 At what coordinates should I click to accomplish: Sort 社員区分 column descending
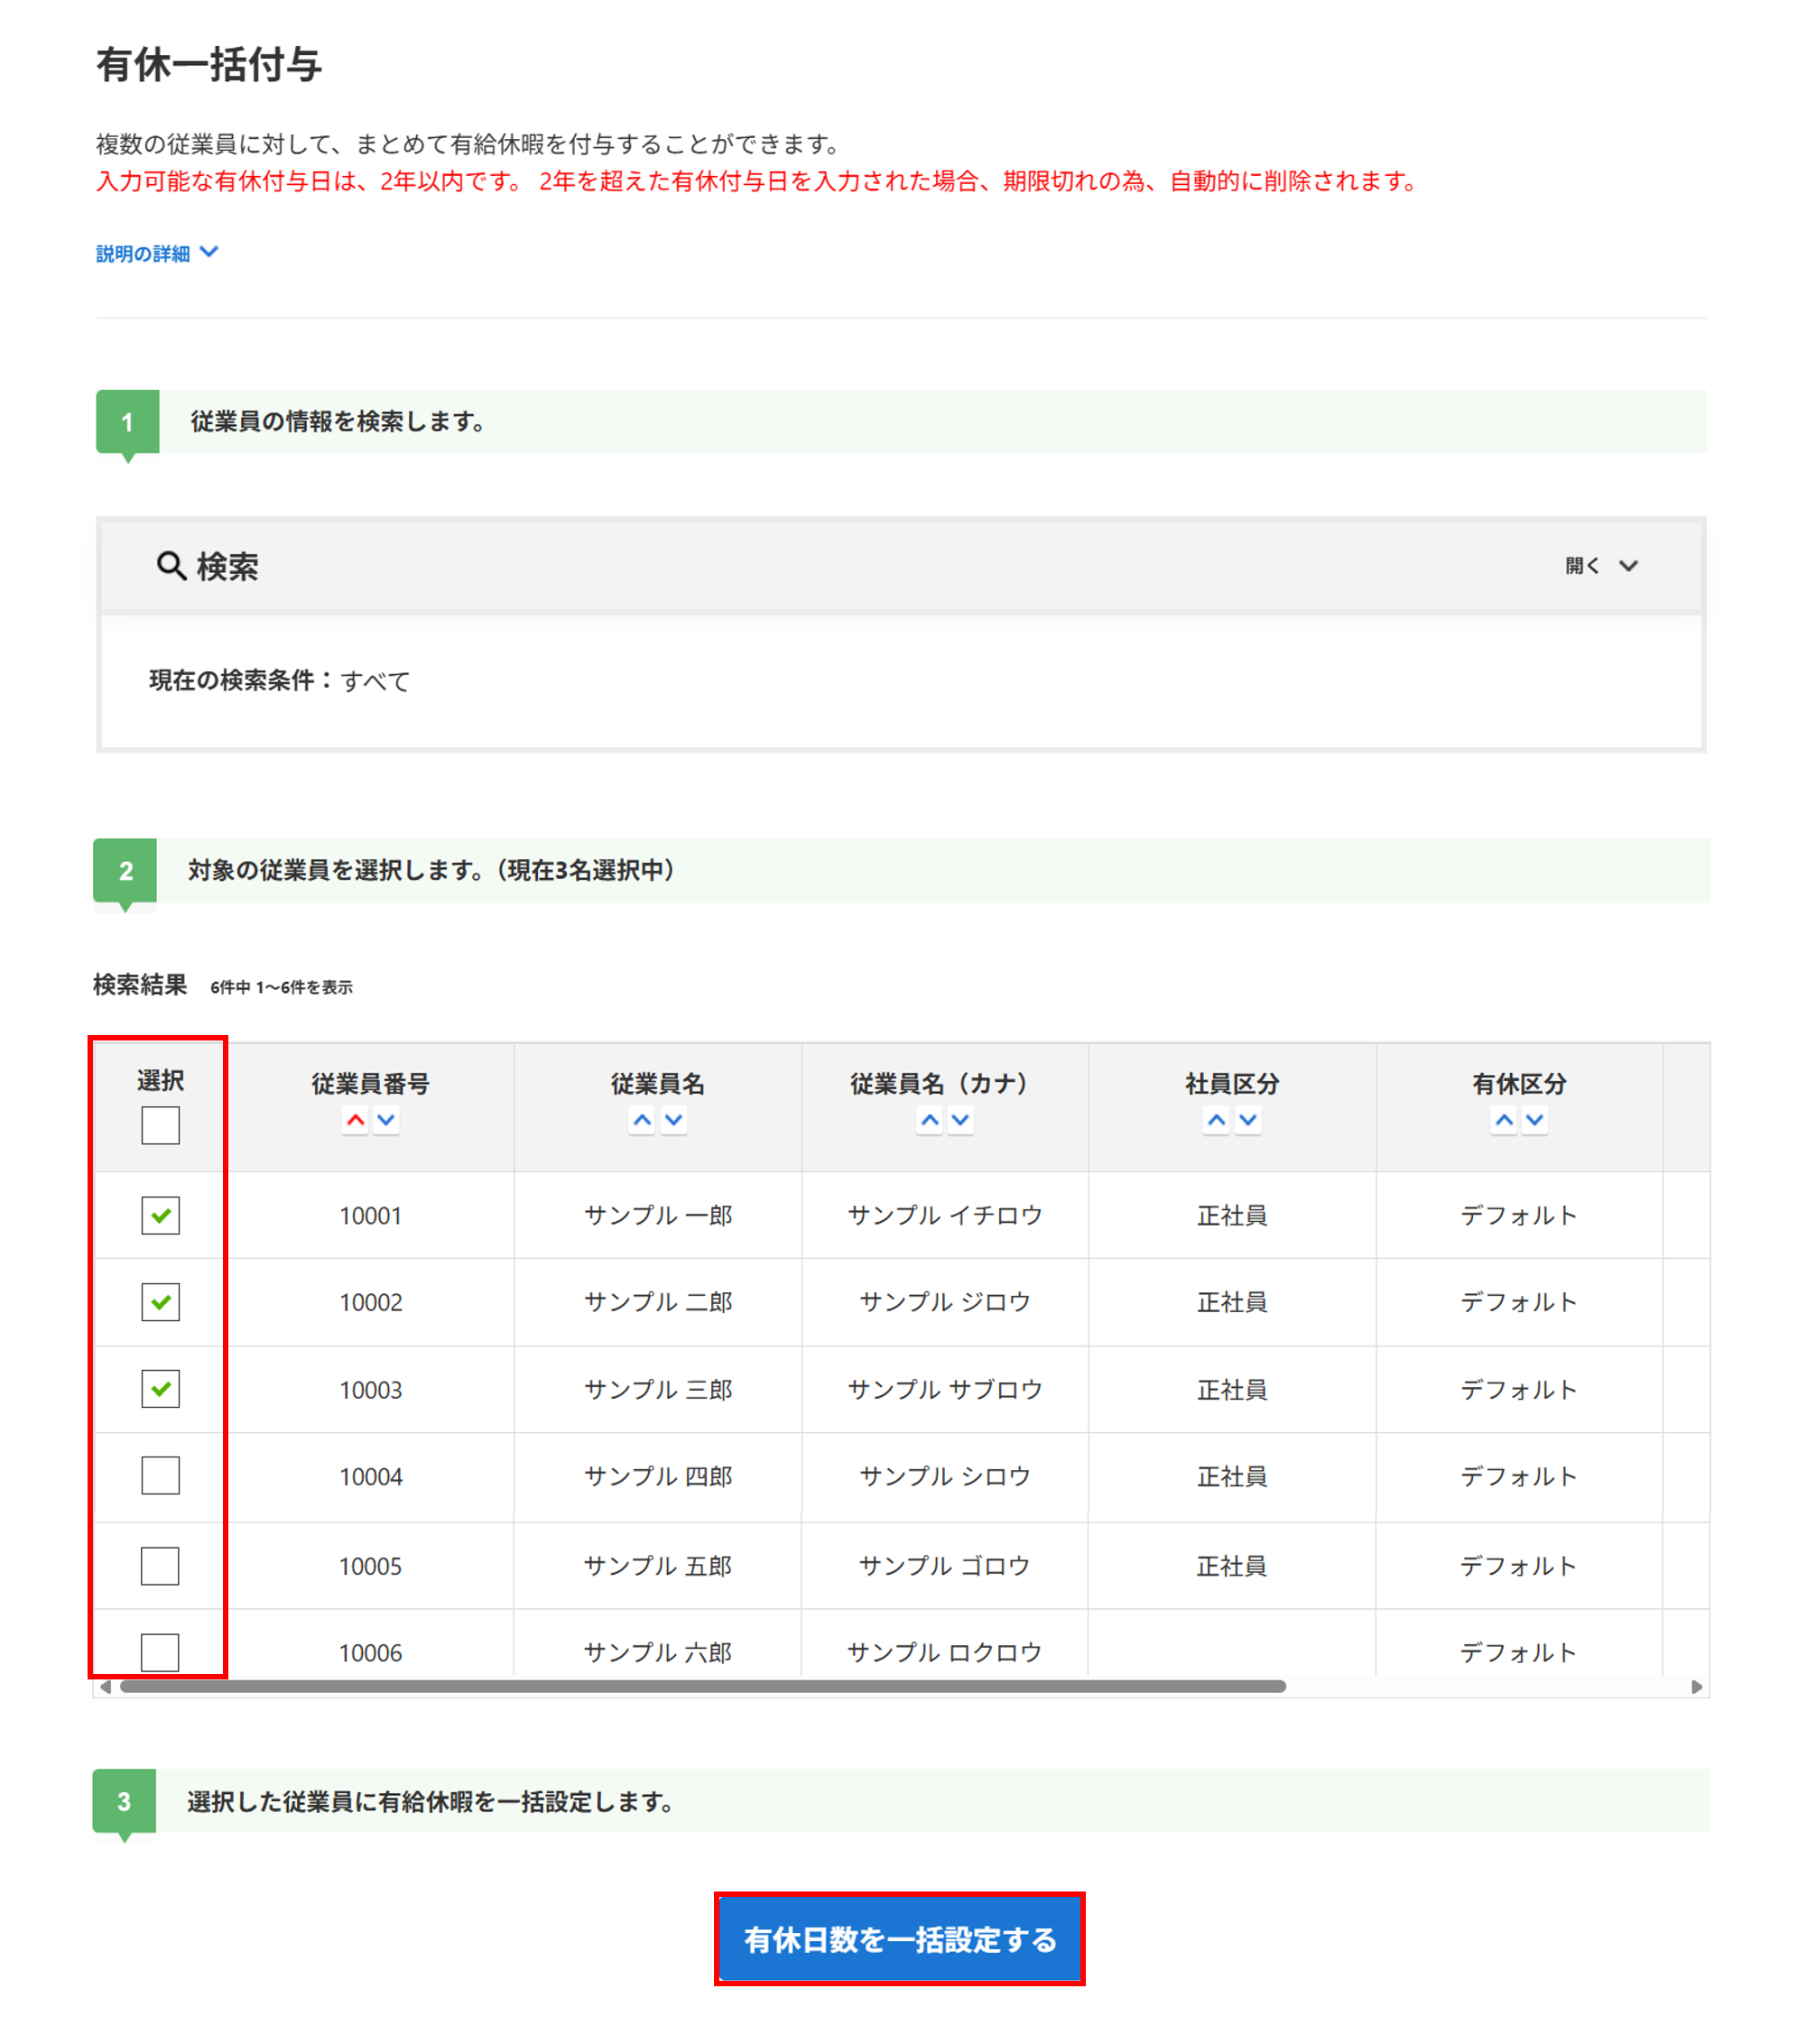pyautogui.click(x=1248, y=1120)
